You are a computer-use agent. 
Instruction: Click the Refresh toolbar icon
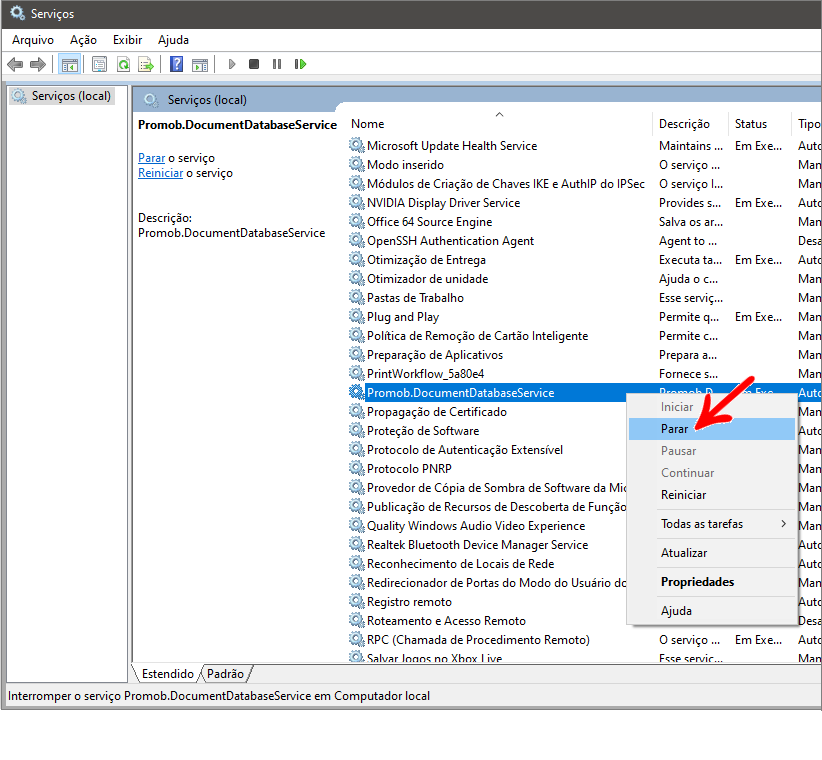123,64
